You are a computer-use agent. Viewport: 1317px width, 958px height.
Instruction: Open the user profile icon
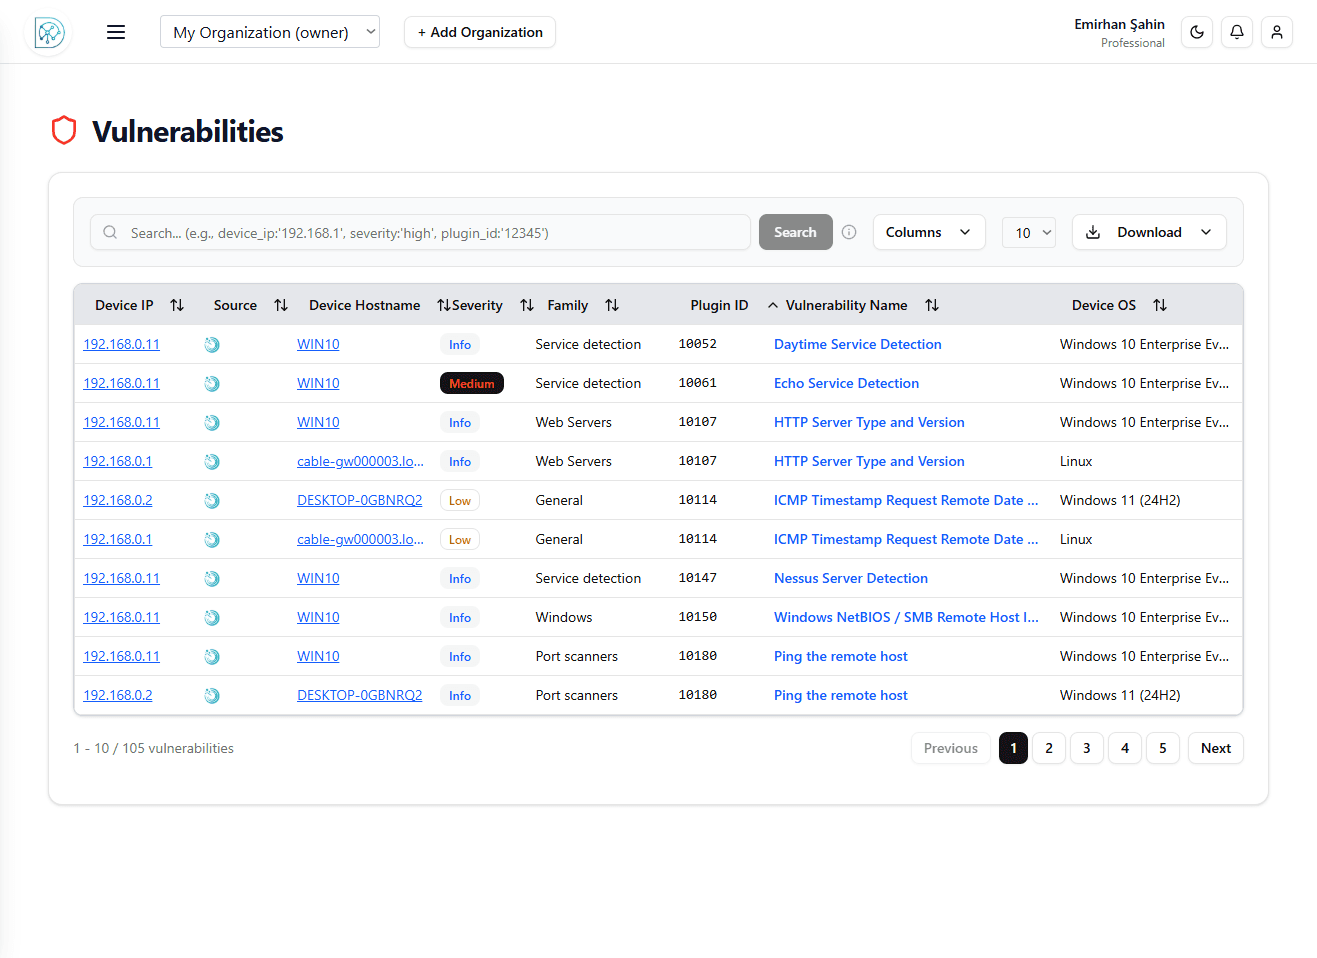[1276, 32]
